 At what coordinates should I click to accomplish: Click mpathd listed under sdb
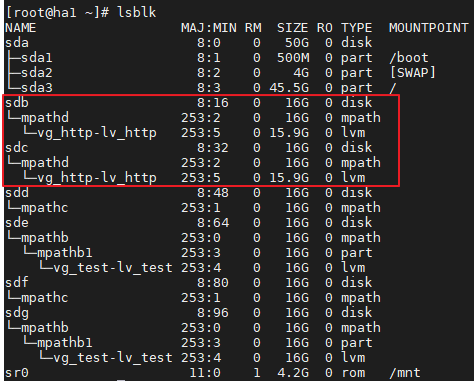pos(45,118)
